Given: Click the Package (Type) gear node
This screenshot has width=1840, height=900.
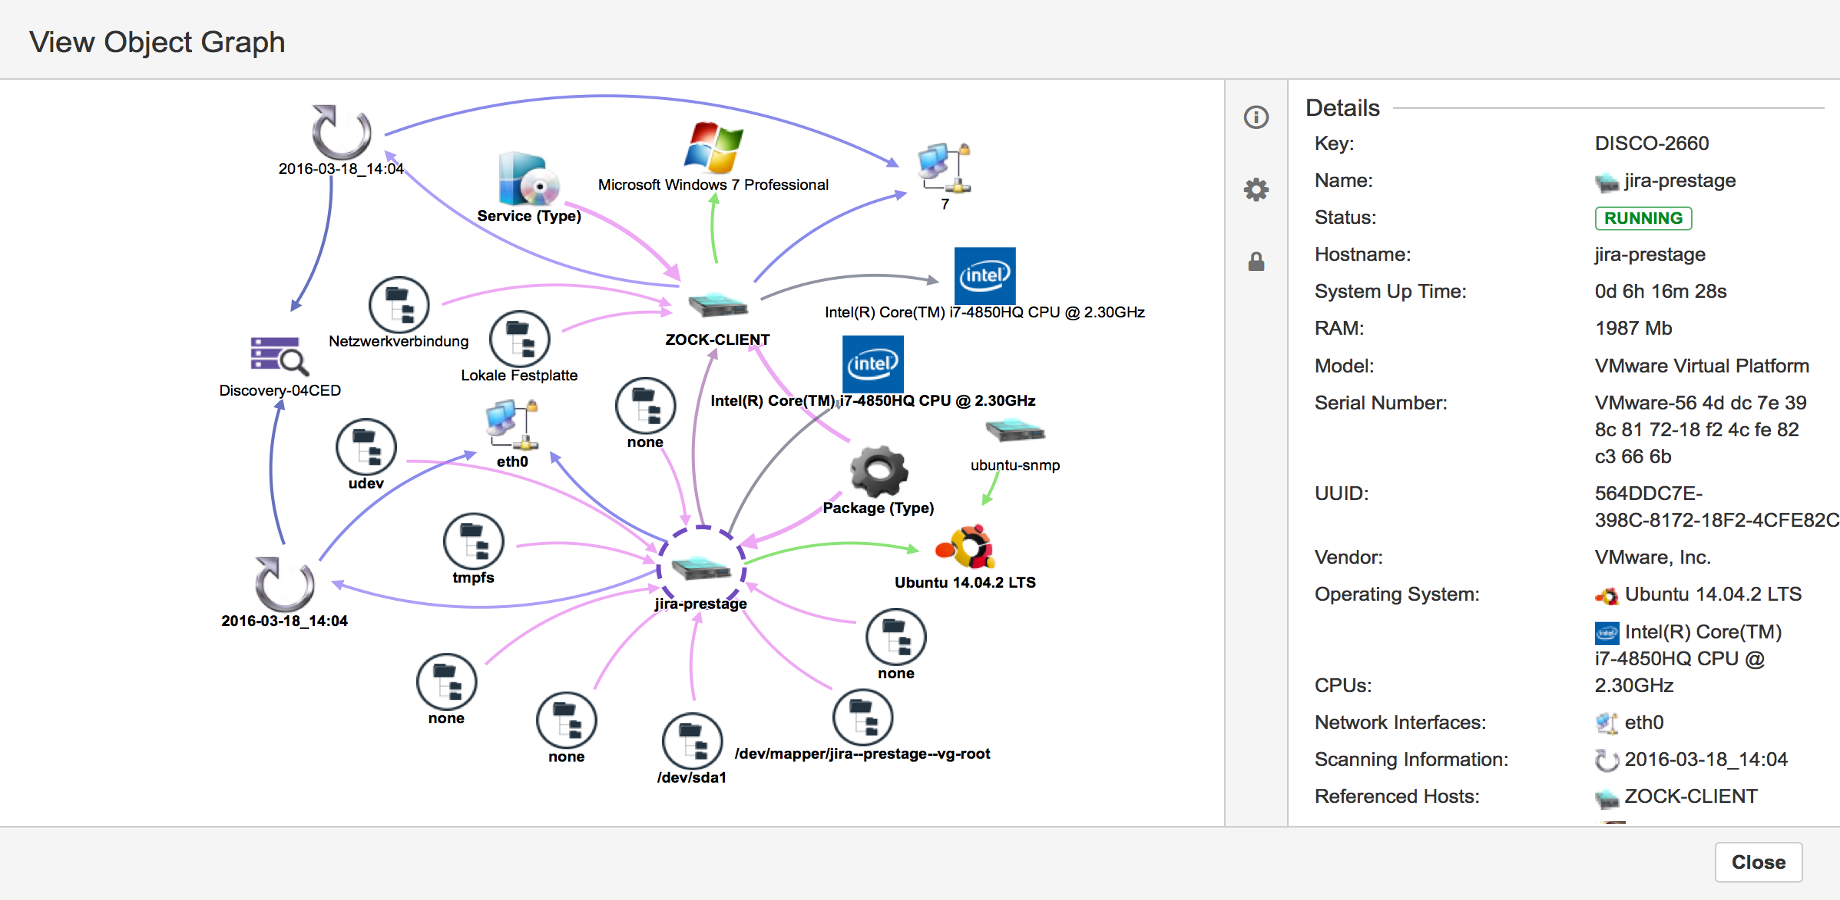Looking at the screenshot, I should pos(878,471).
